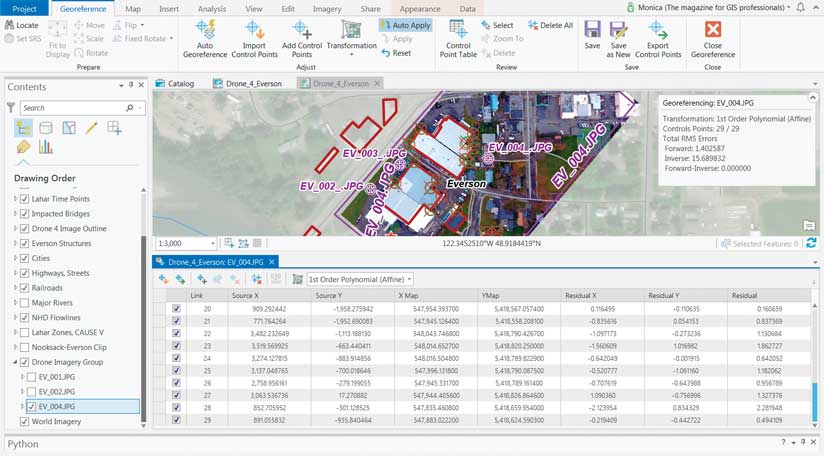
Task: Click the Locate tool
Action: pos(22,25)
